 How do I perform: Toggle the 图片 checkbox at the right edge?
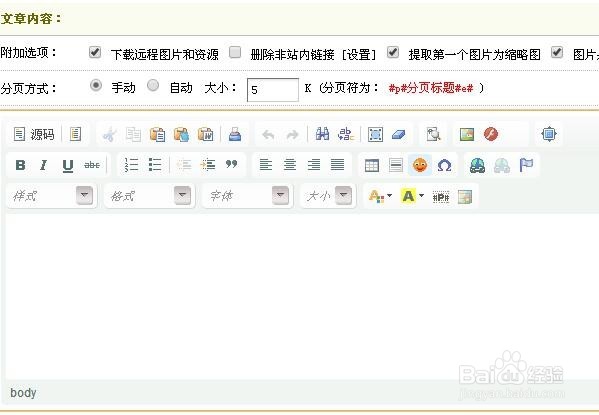pos(557,52)
